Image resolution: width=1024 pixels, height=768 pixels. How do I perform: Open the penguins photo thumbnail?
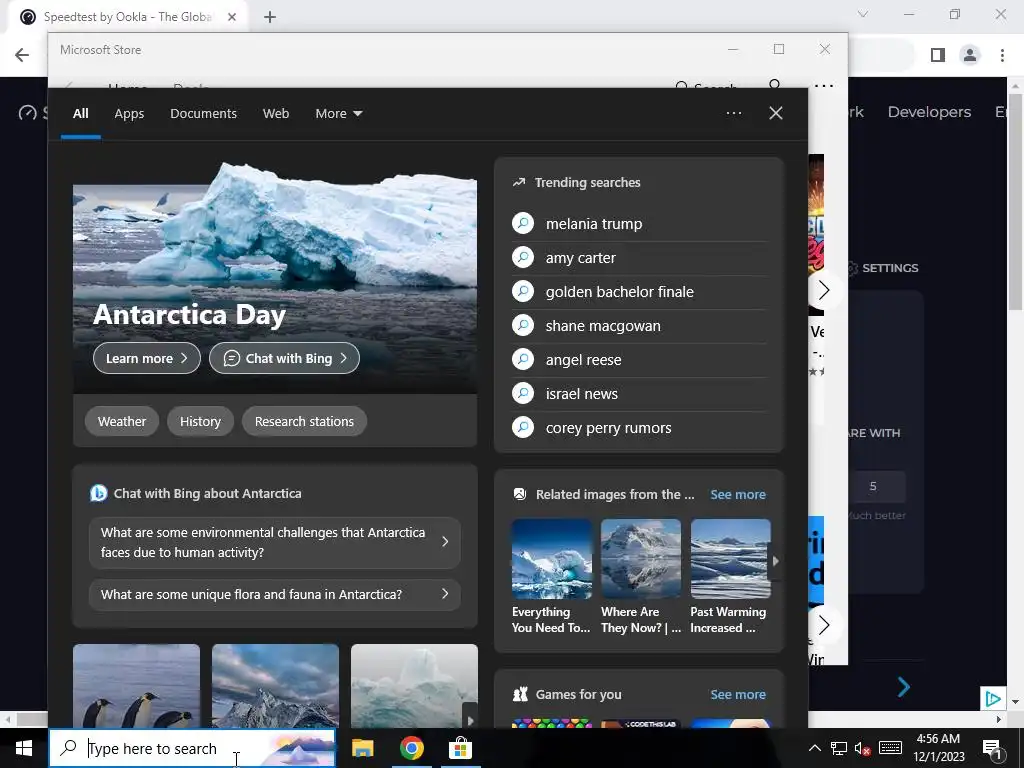coord(136,686)
